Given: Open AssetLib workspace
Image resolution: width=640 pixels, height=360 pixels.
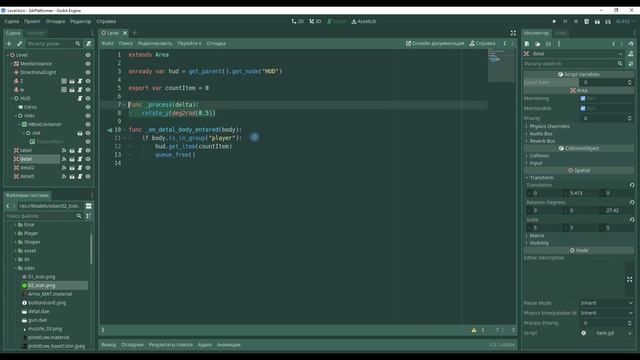Looking at the screenshot, I should pyautogui.click(x=364, y=21).
